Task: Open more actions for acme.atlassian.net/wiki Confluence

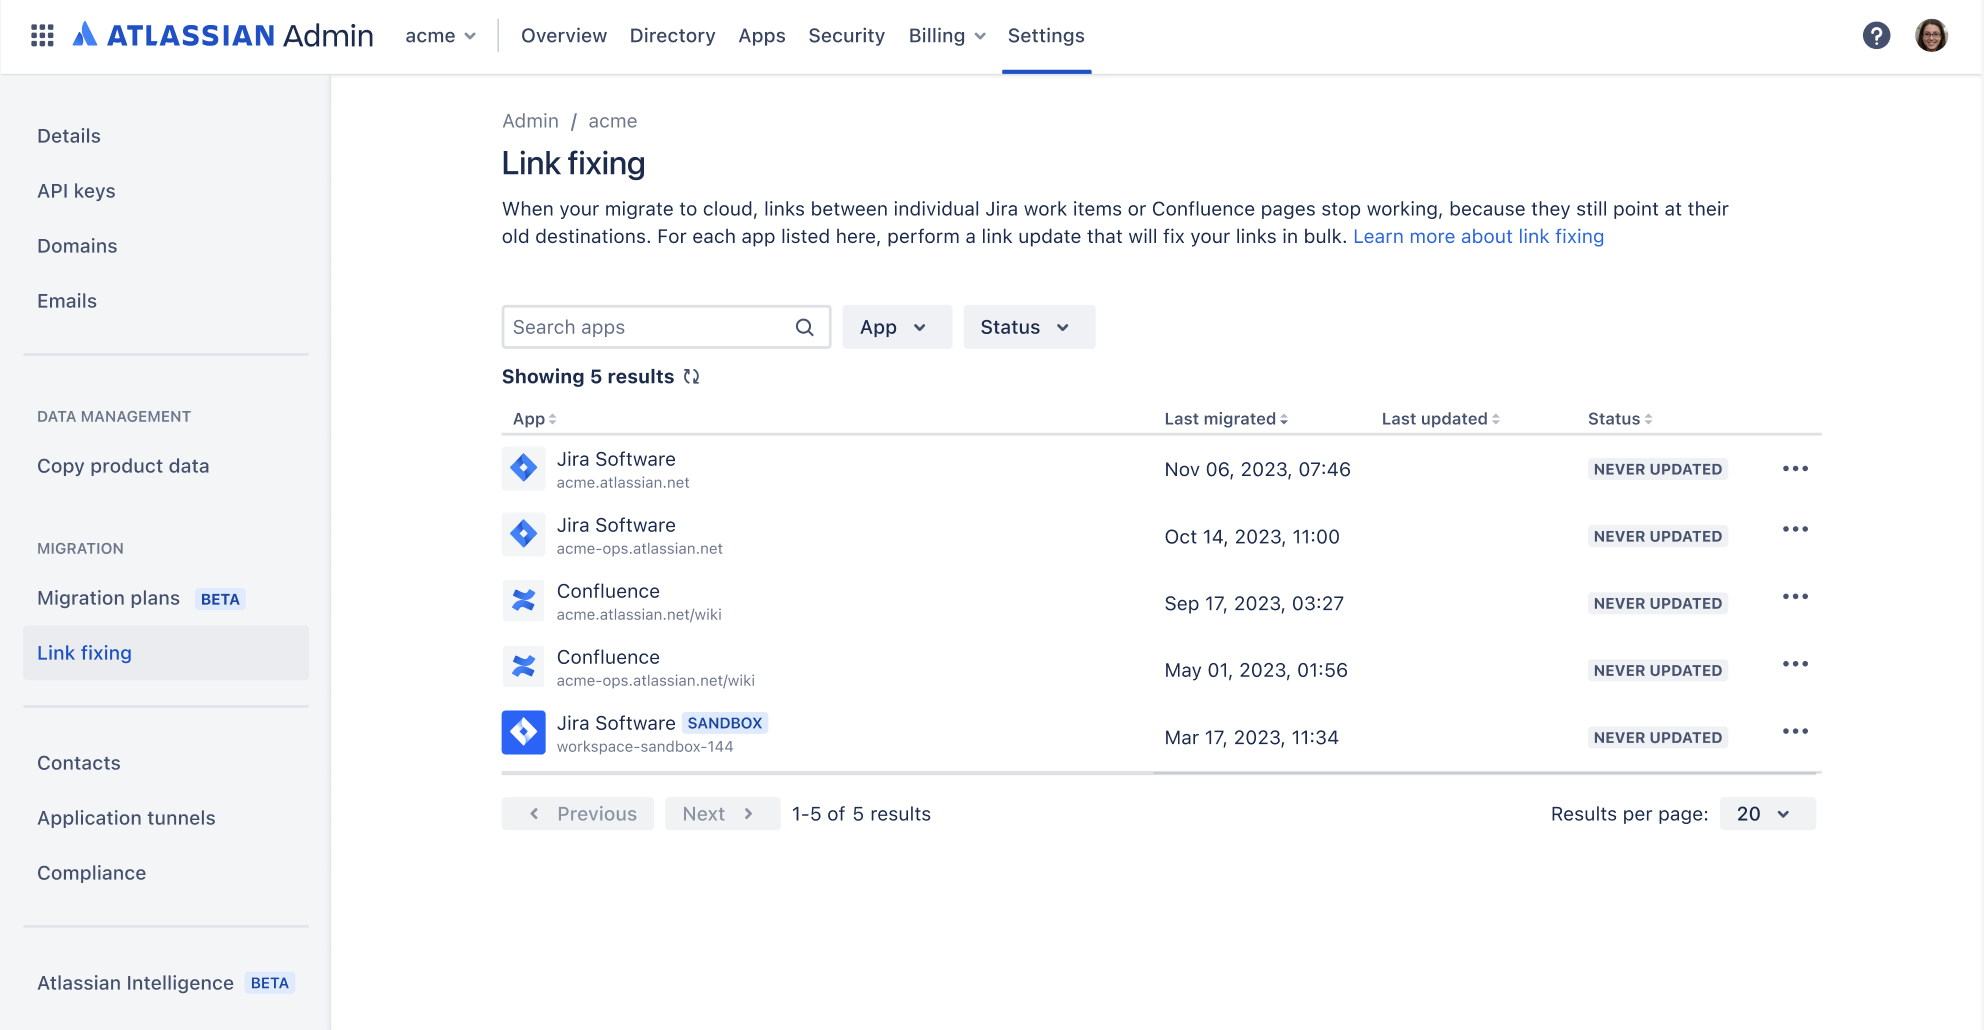Action: (x=1795, y=597)
